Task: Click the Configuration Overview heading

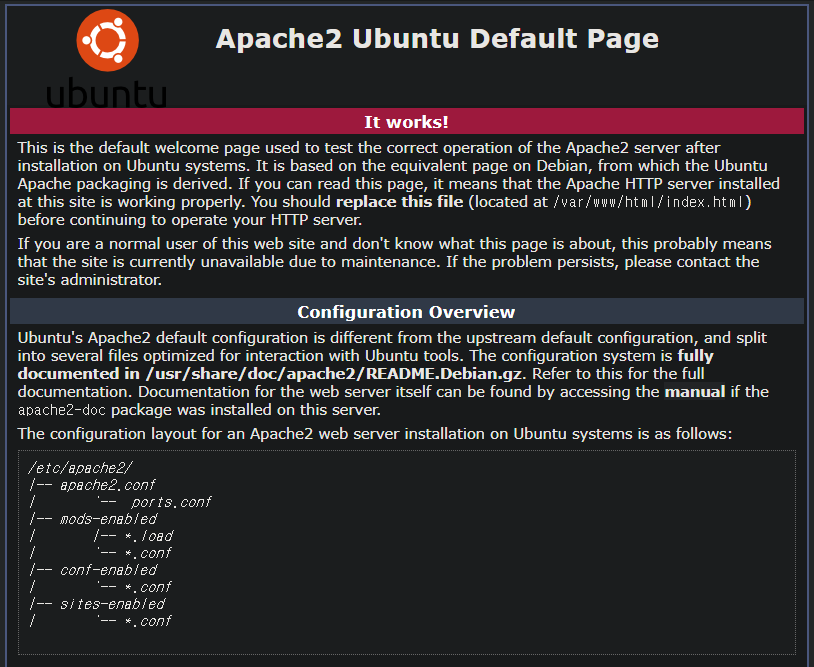Action: point(406,311)
